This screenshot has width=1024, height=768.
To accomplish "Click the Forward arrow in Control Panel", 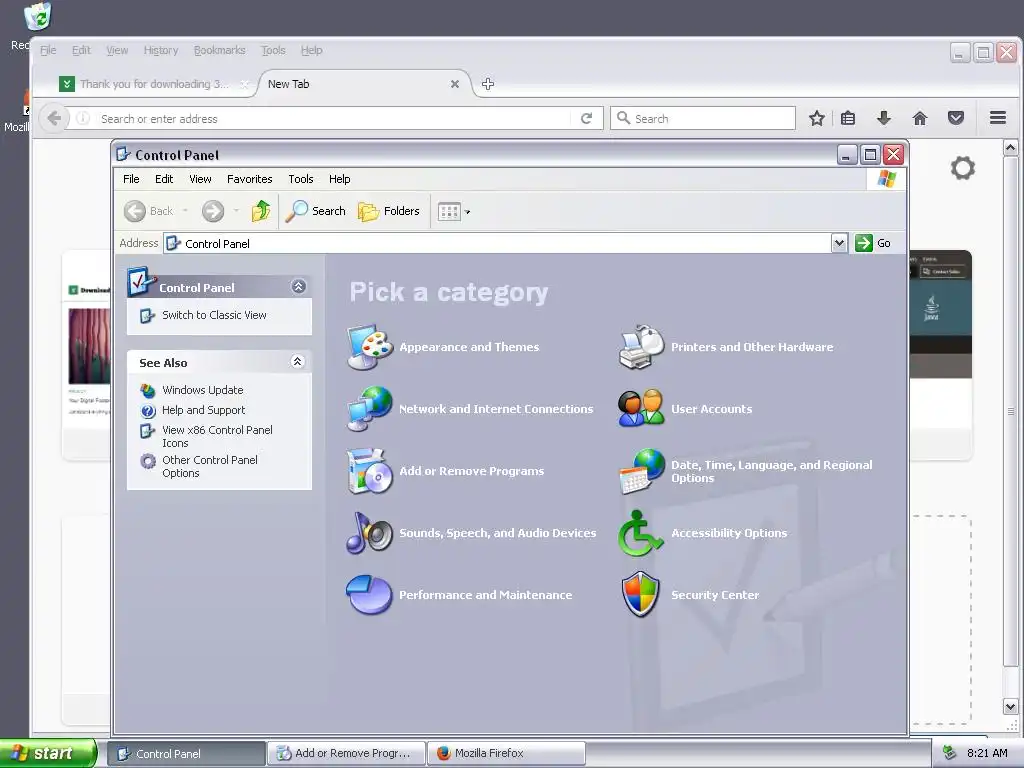I will pos(213,211).
